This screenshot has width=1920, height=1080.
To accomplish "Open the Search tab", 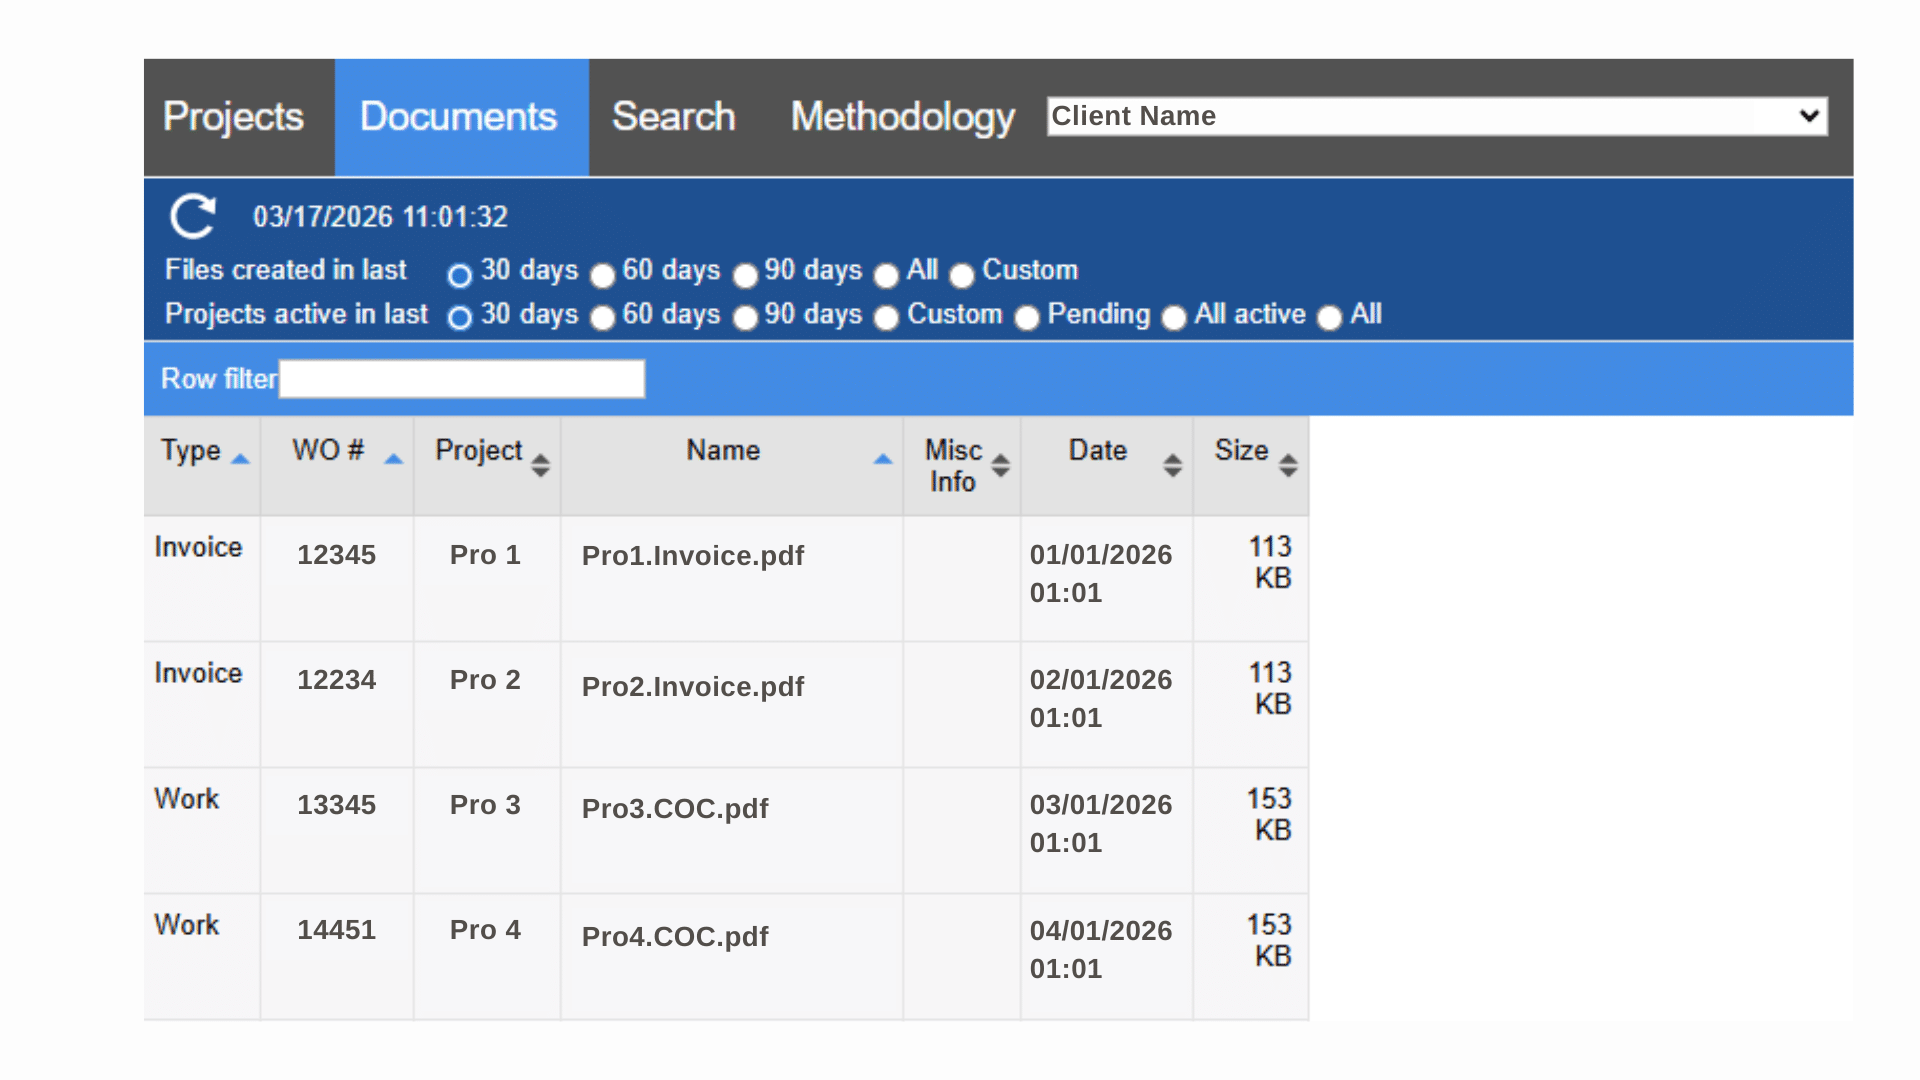I will 673,117.
